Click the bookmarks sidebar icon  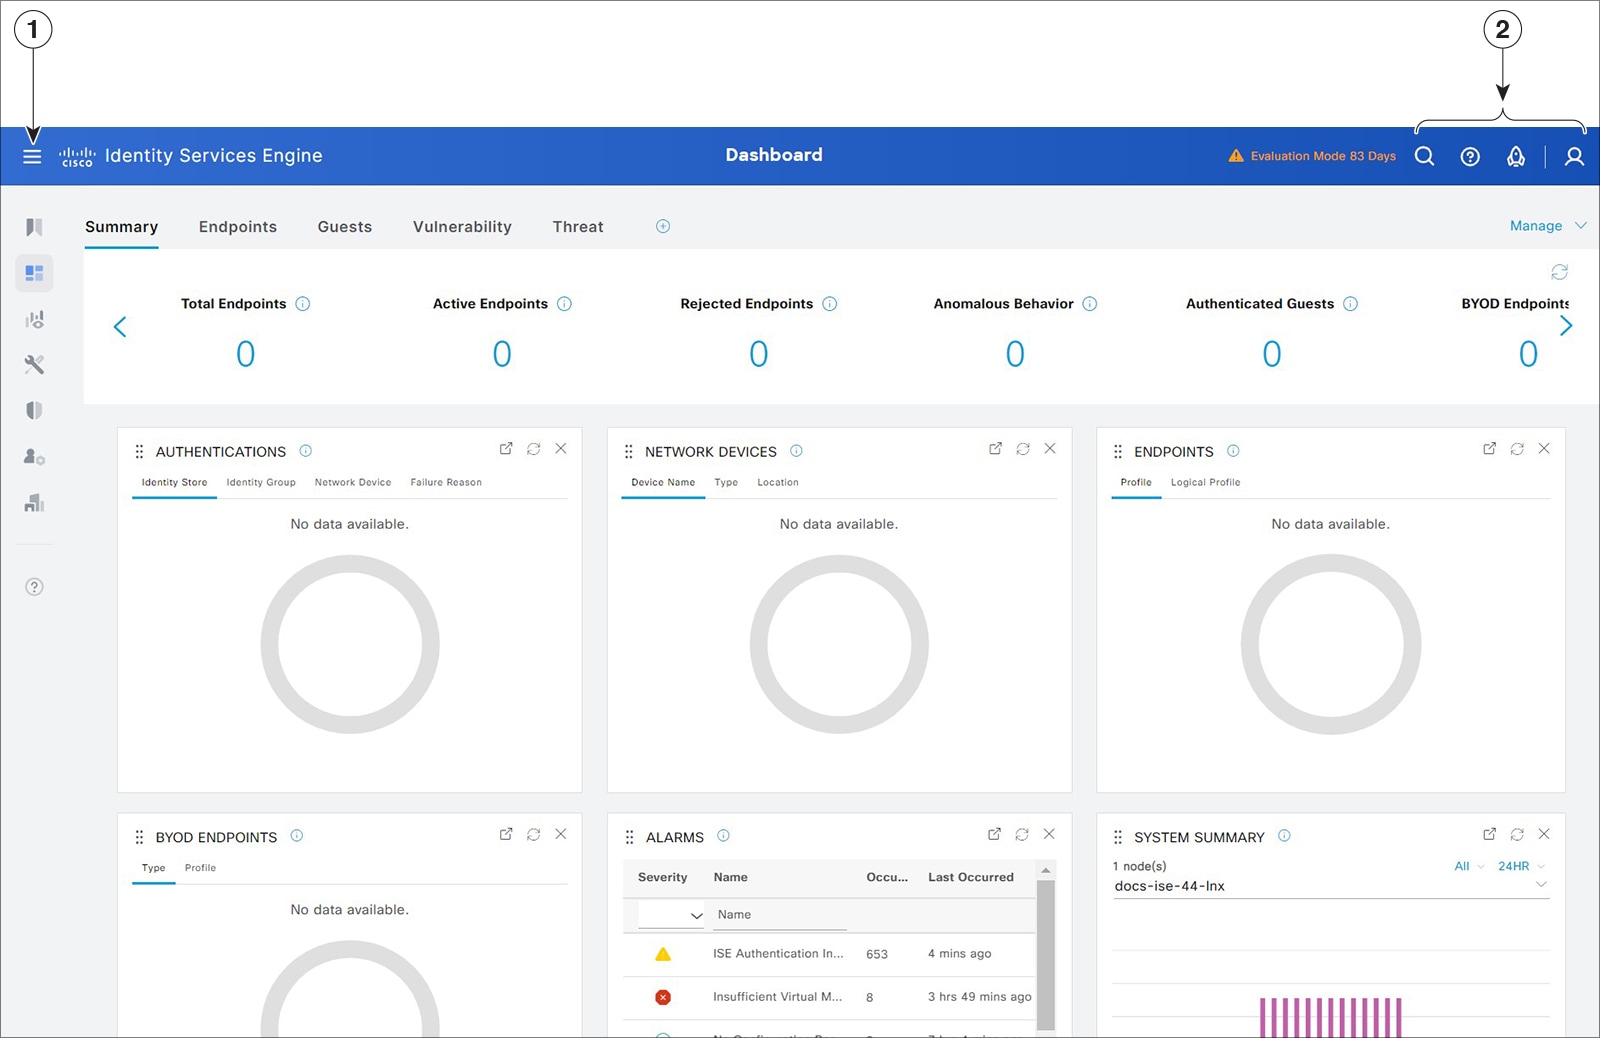point(34,227)
